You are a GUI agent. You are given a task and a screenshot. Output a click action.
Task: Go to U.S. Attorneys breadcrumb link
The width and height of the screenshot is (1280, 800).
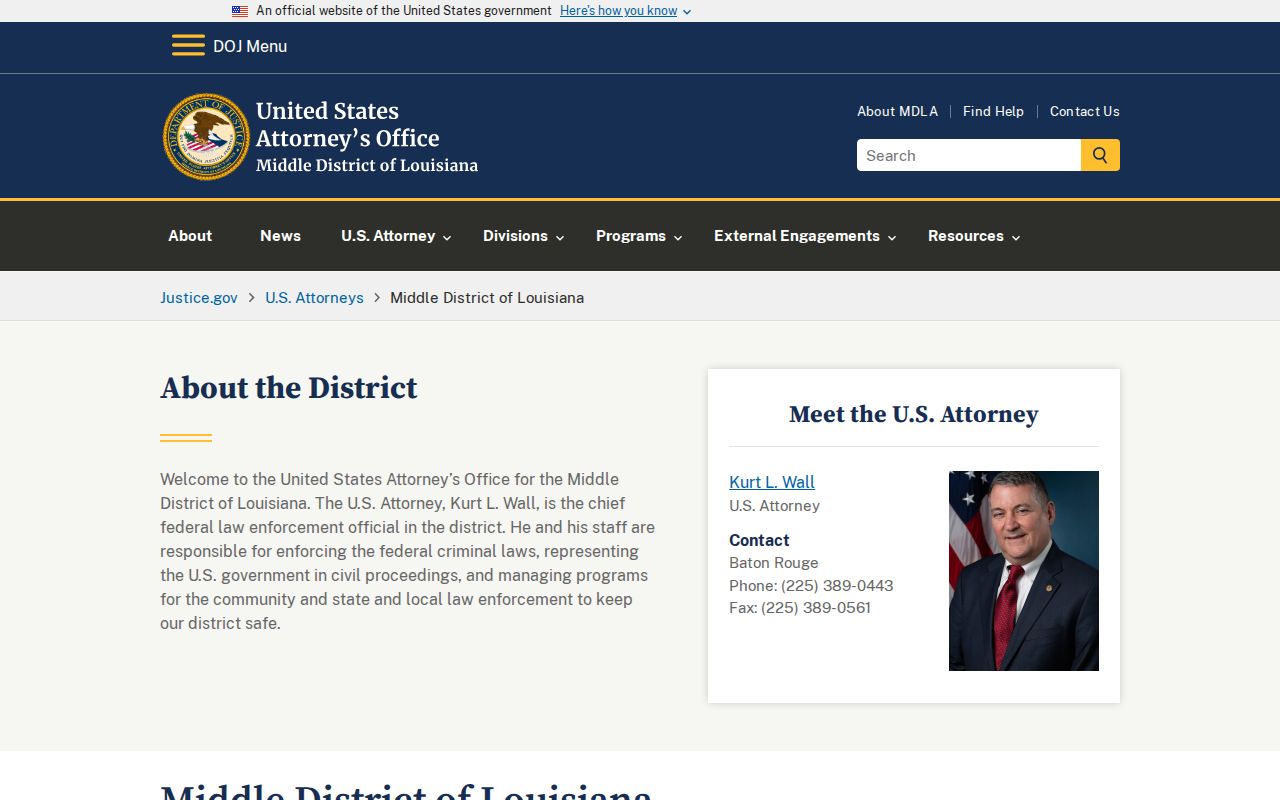click(x=314, y=297)
